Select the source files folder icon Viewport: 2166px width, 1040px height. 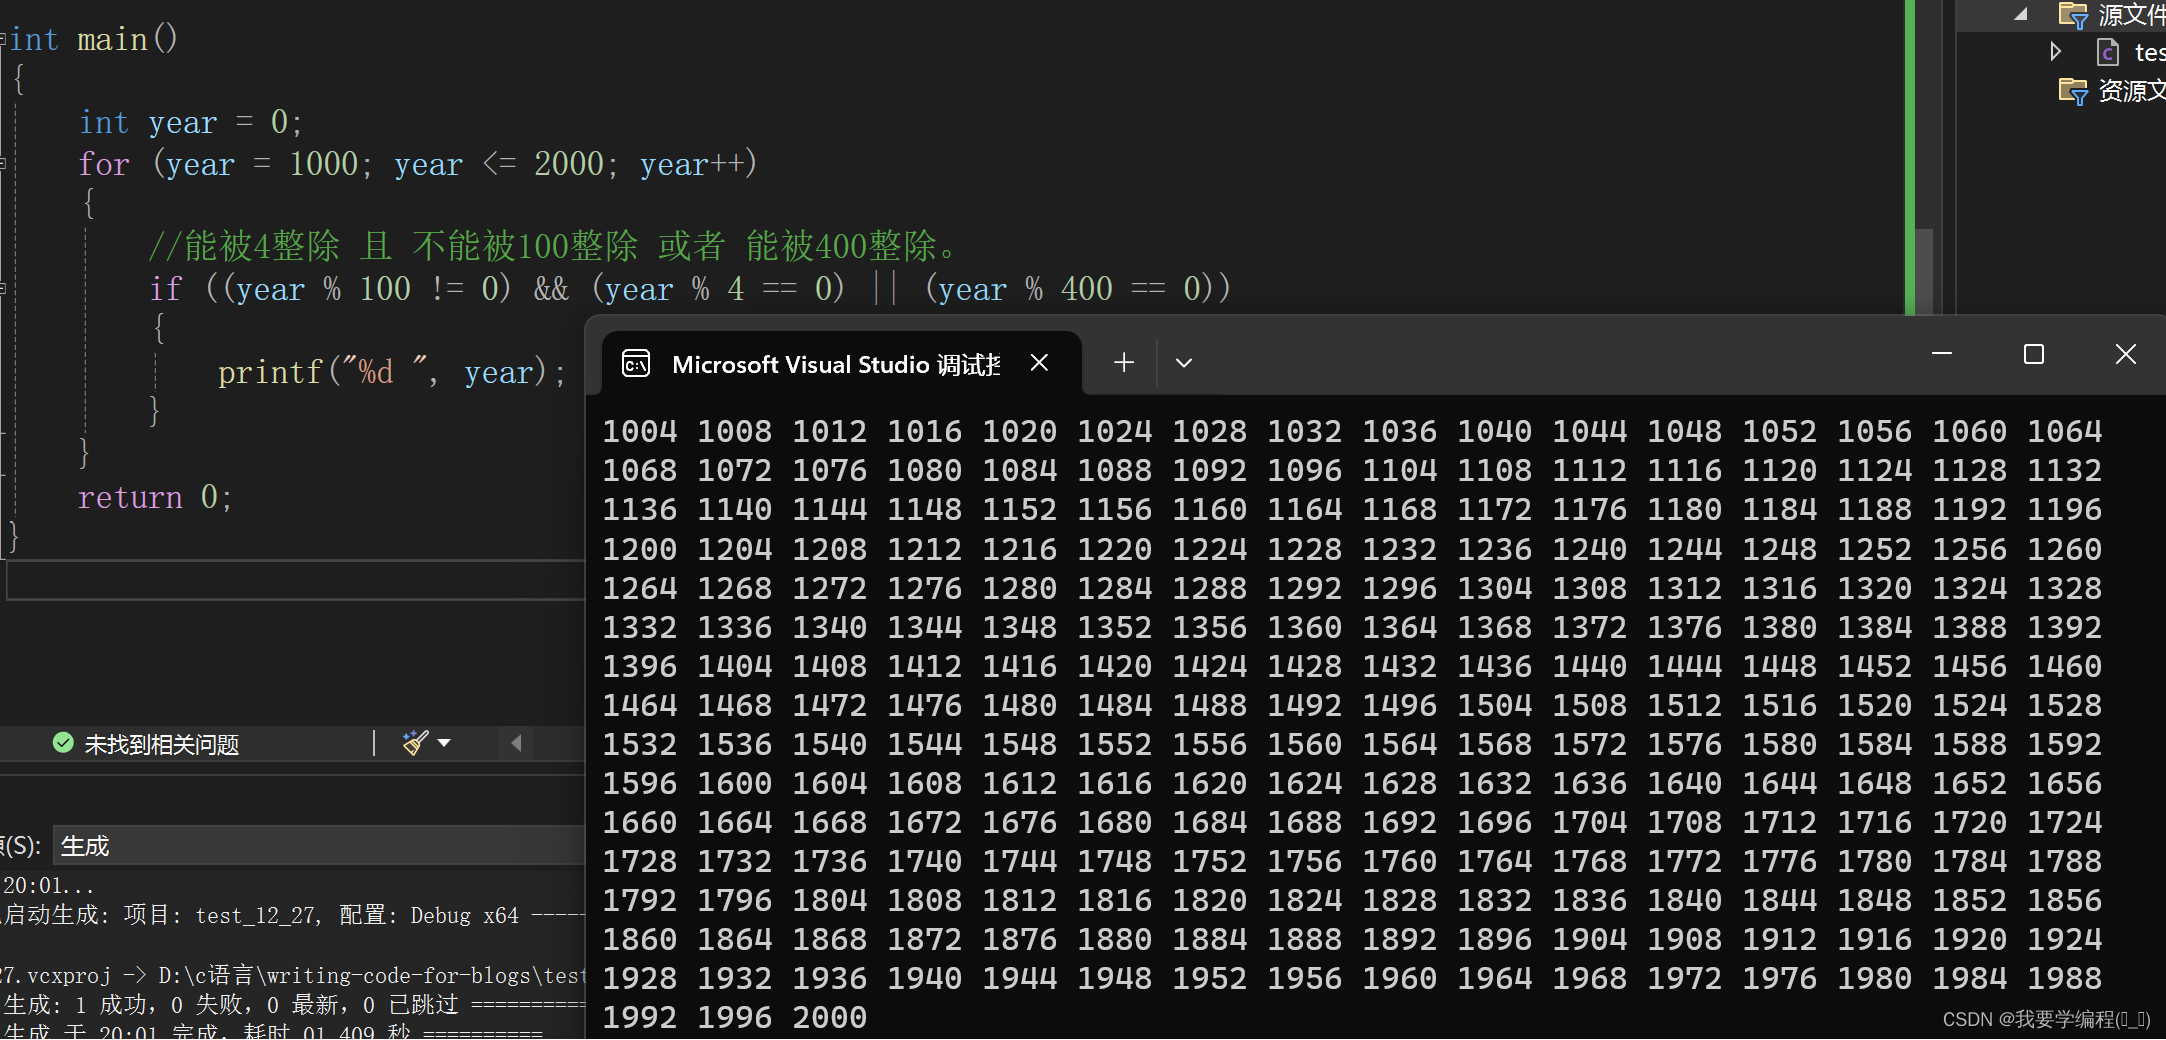click(2073, 15)
